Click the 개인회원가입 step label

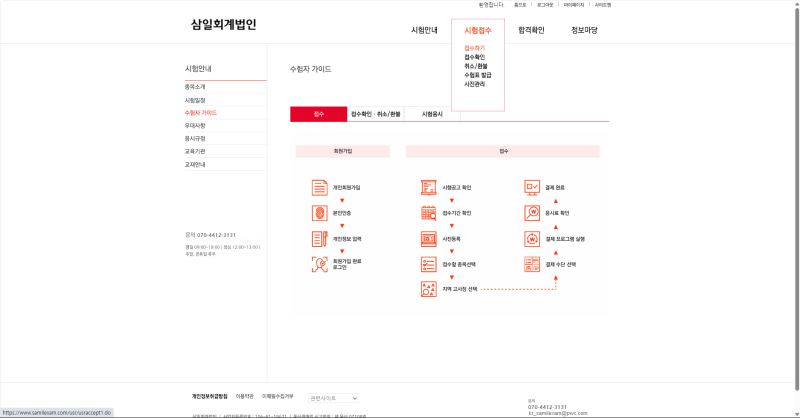coord(346,188)
